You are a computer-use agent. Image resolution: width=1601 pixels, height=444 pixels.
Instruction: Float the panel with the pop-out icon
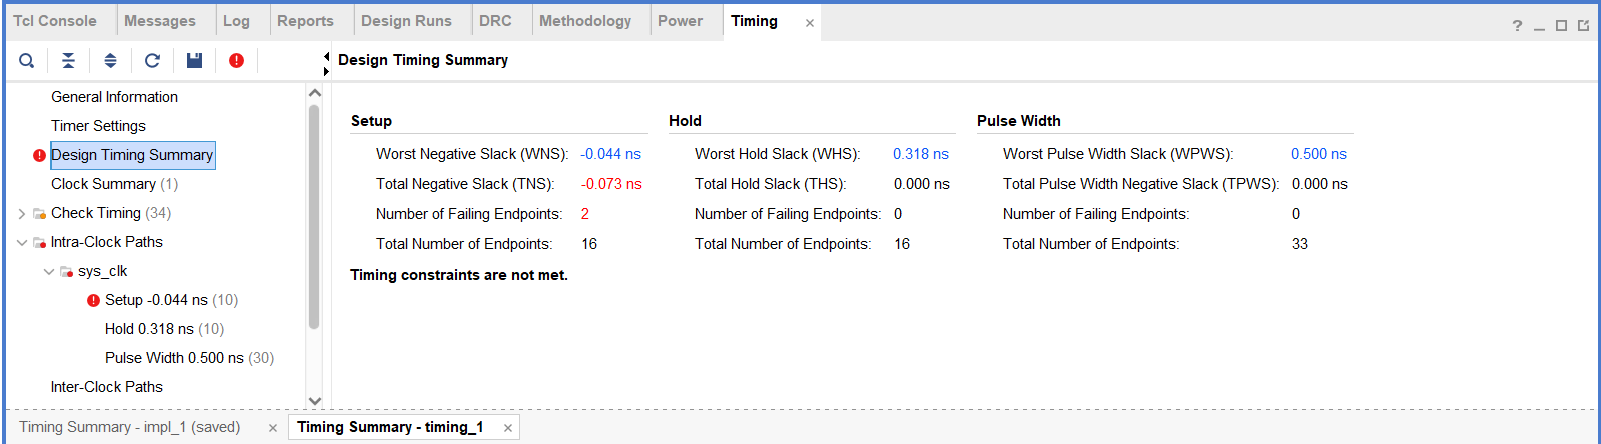point(1583,26)
